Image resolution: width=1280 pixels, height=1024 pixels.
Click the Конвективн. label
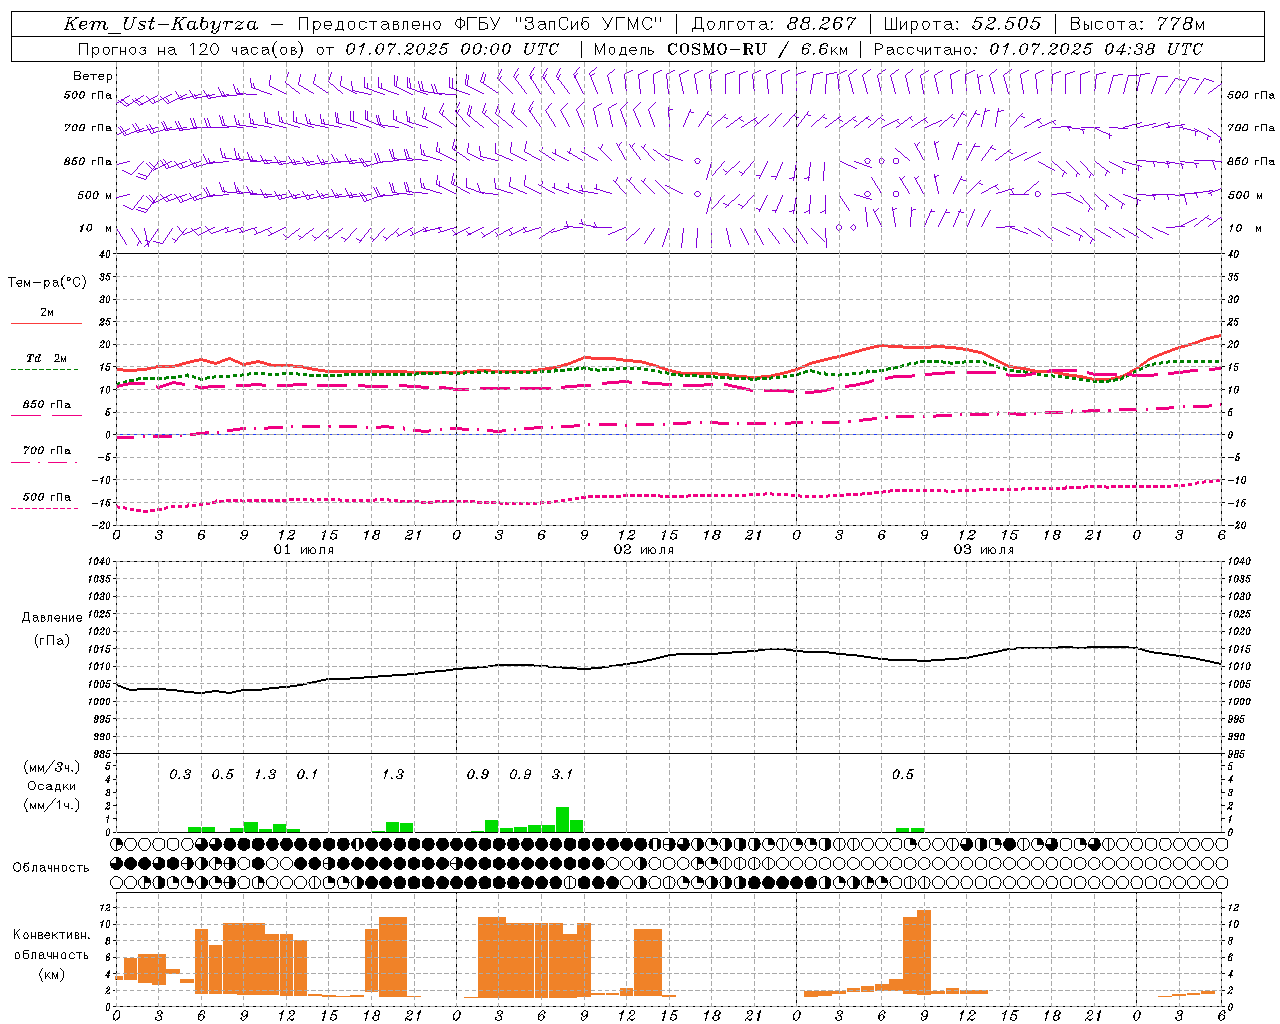tap(52, 935)
